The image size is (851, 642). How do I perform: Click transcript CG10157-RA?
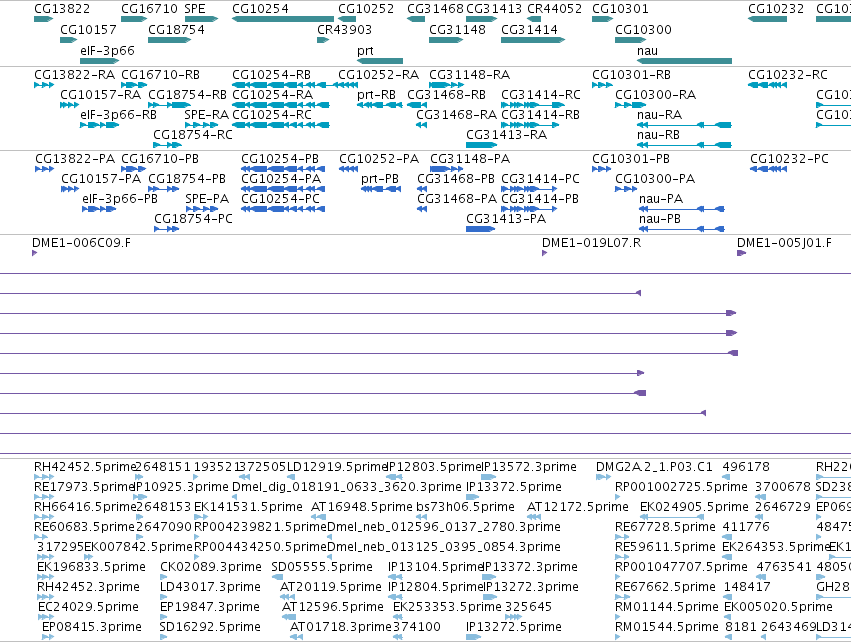click(x=101, y=94)
